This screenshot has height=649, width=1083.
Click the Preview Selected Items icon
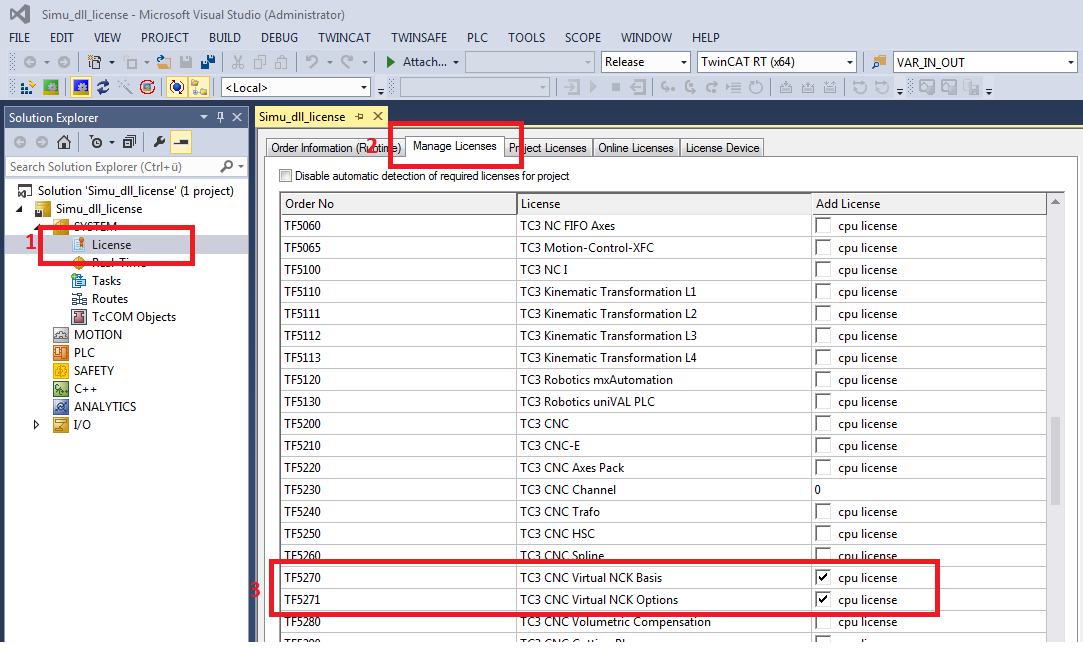coord(181,142)
